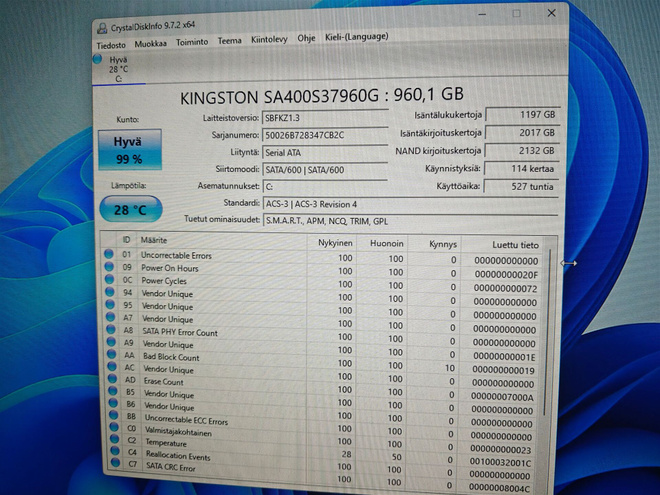660x495 pixels.
Task: Click raw value 0000007000A
Action: point(502,397)
